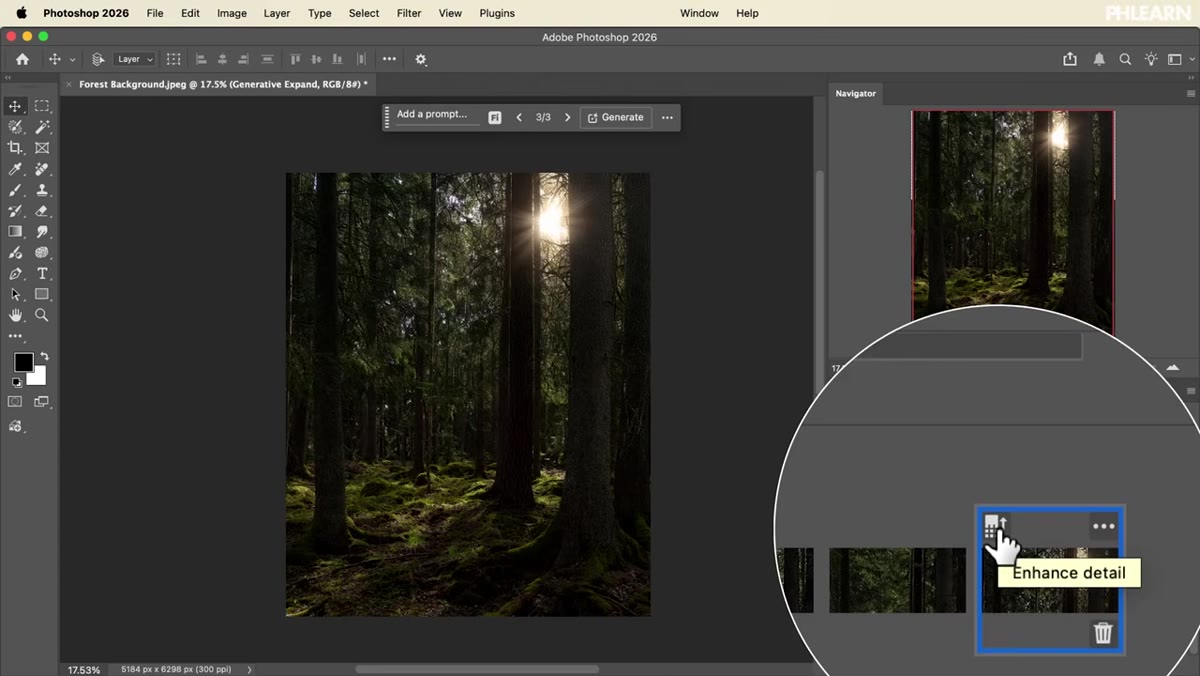This screenshot has width=1200, height=676.
Task: Select the Rectangle shape tool
Action: [42, 294]
